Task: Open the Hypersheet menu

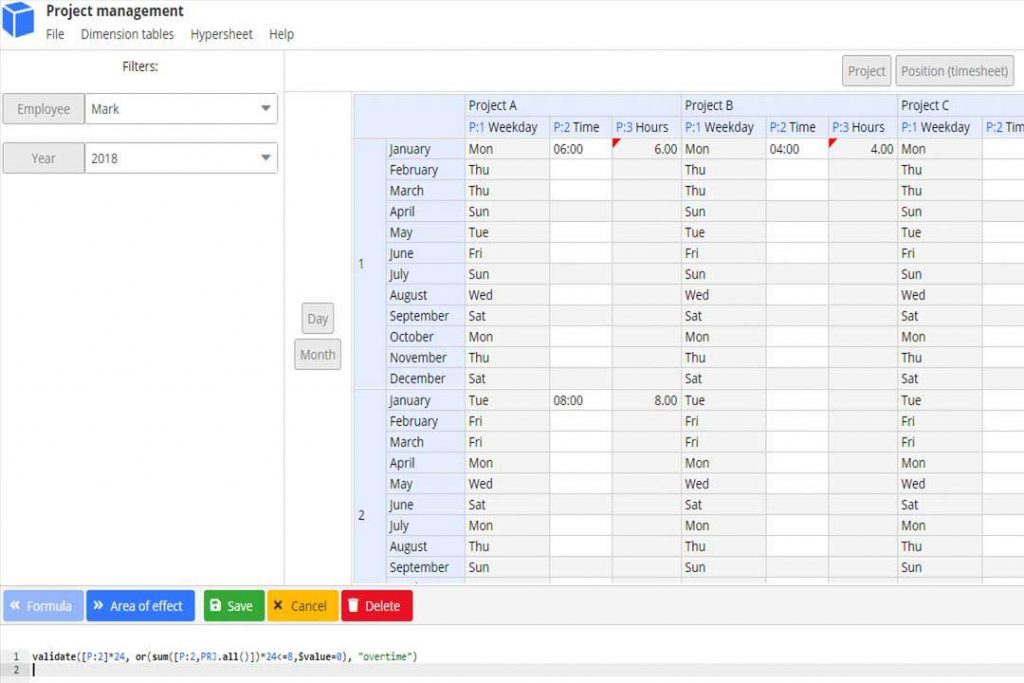Action: (x=221, y=34)
